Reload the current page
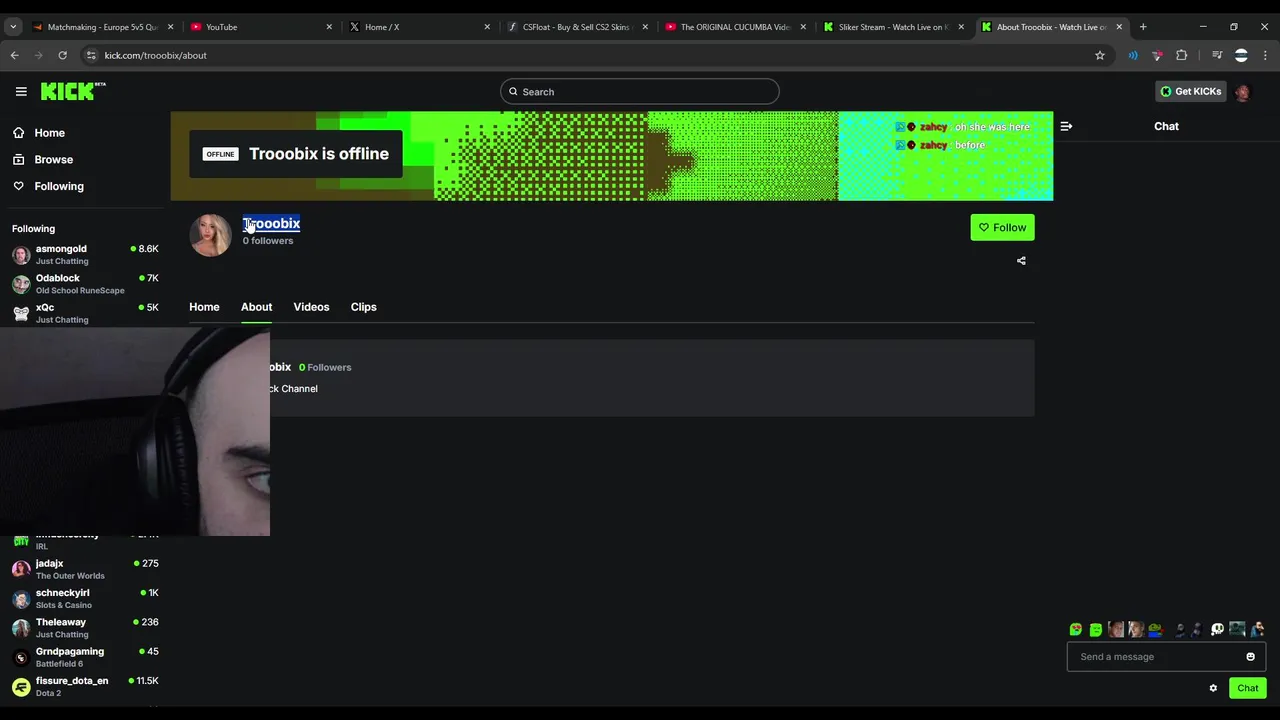The image size is (1280, 720). pos(62,55)
